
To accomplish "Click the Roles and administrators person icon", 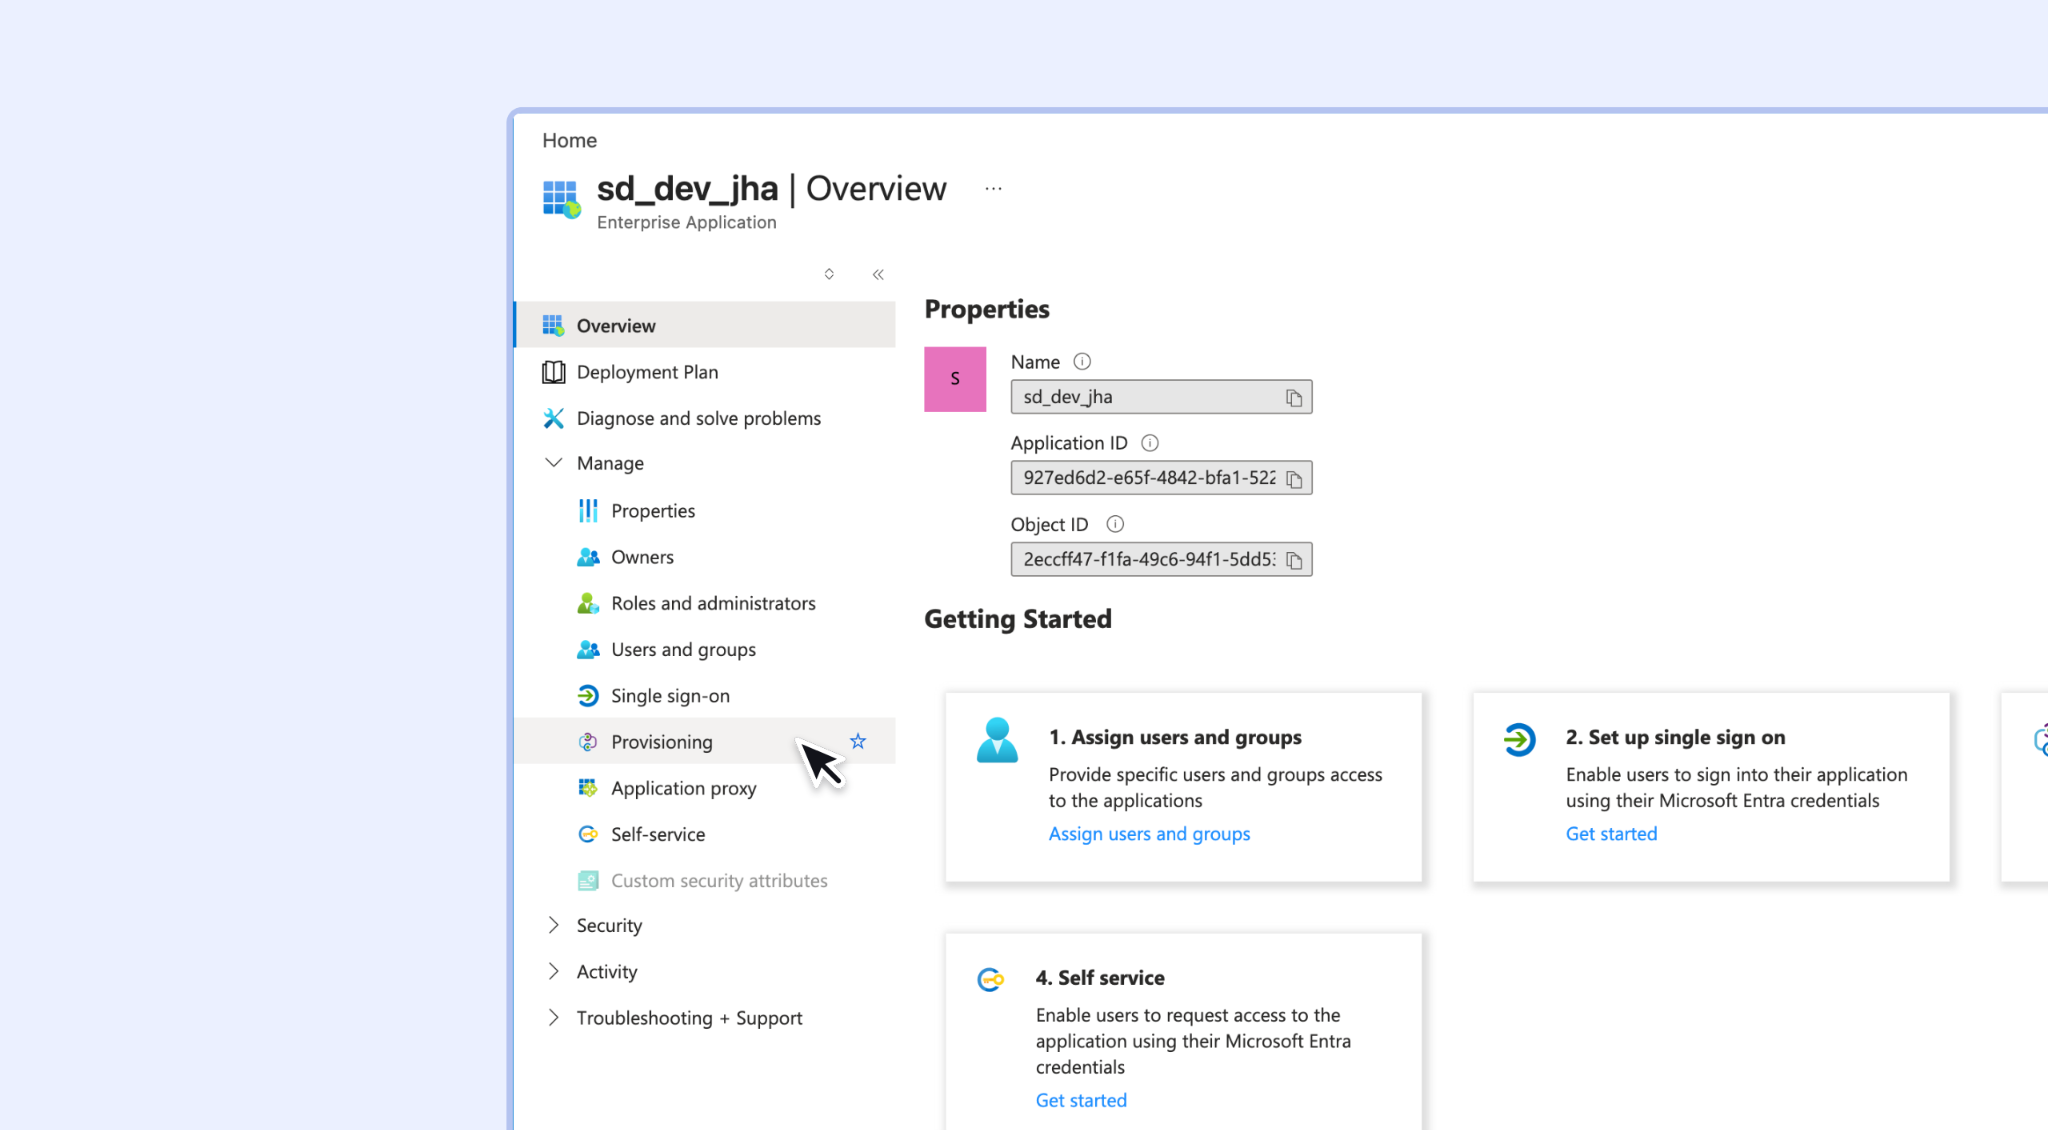I will (x=588, y=603).
